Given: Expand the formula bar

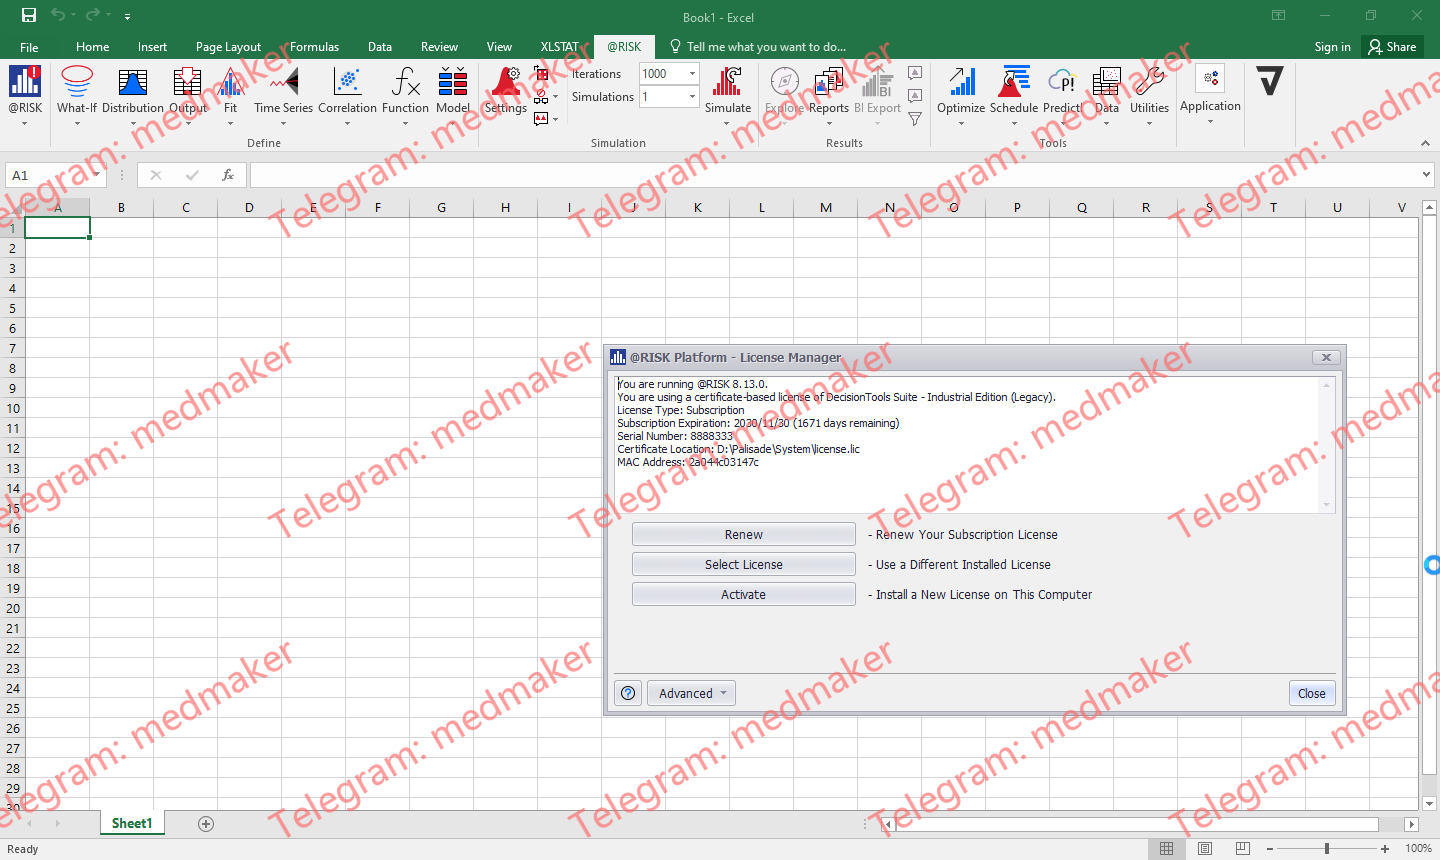Looking at the screenshot, I should [1427, 175].
